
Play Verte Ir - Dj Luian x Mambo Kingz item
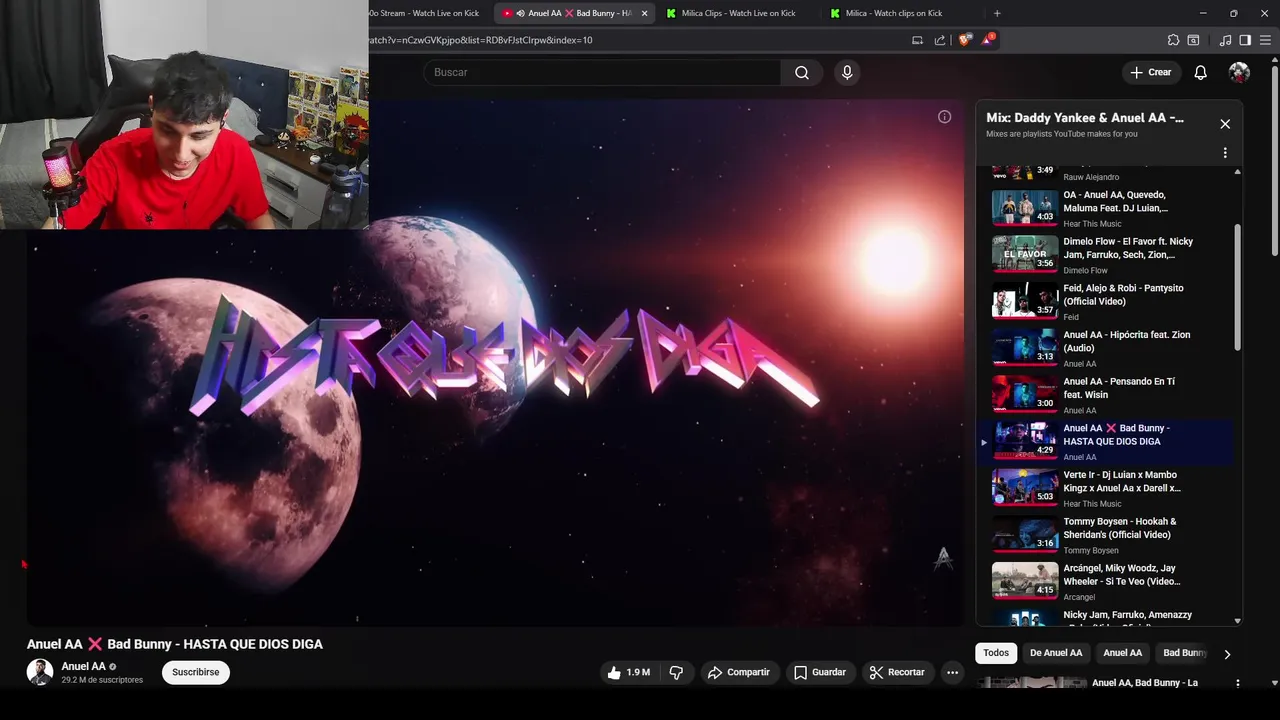click(1105, 488)
